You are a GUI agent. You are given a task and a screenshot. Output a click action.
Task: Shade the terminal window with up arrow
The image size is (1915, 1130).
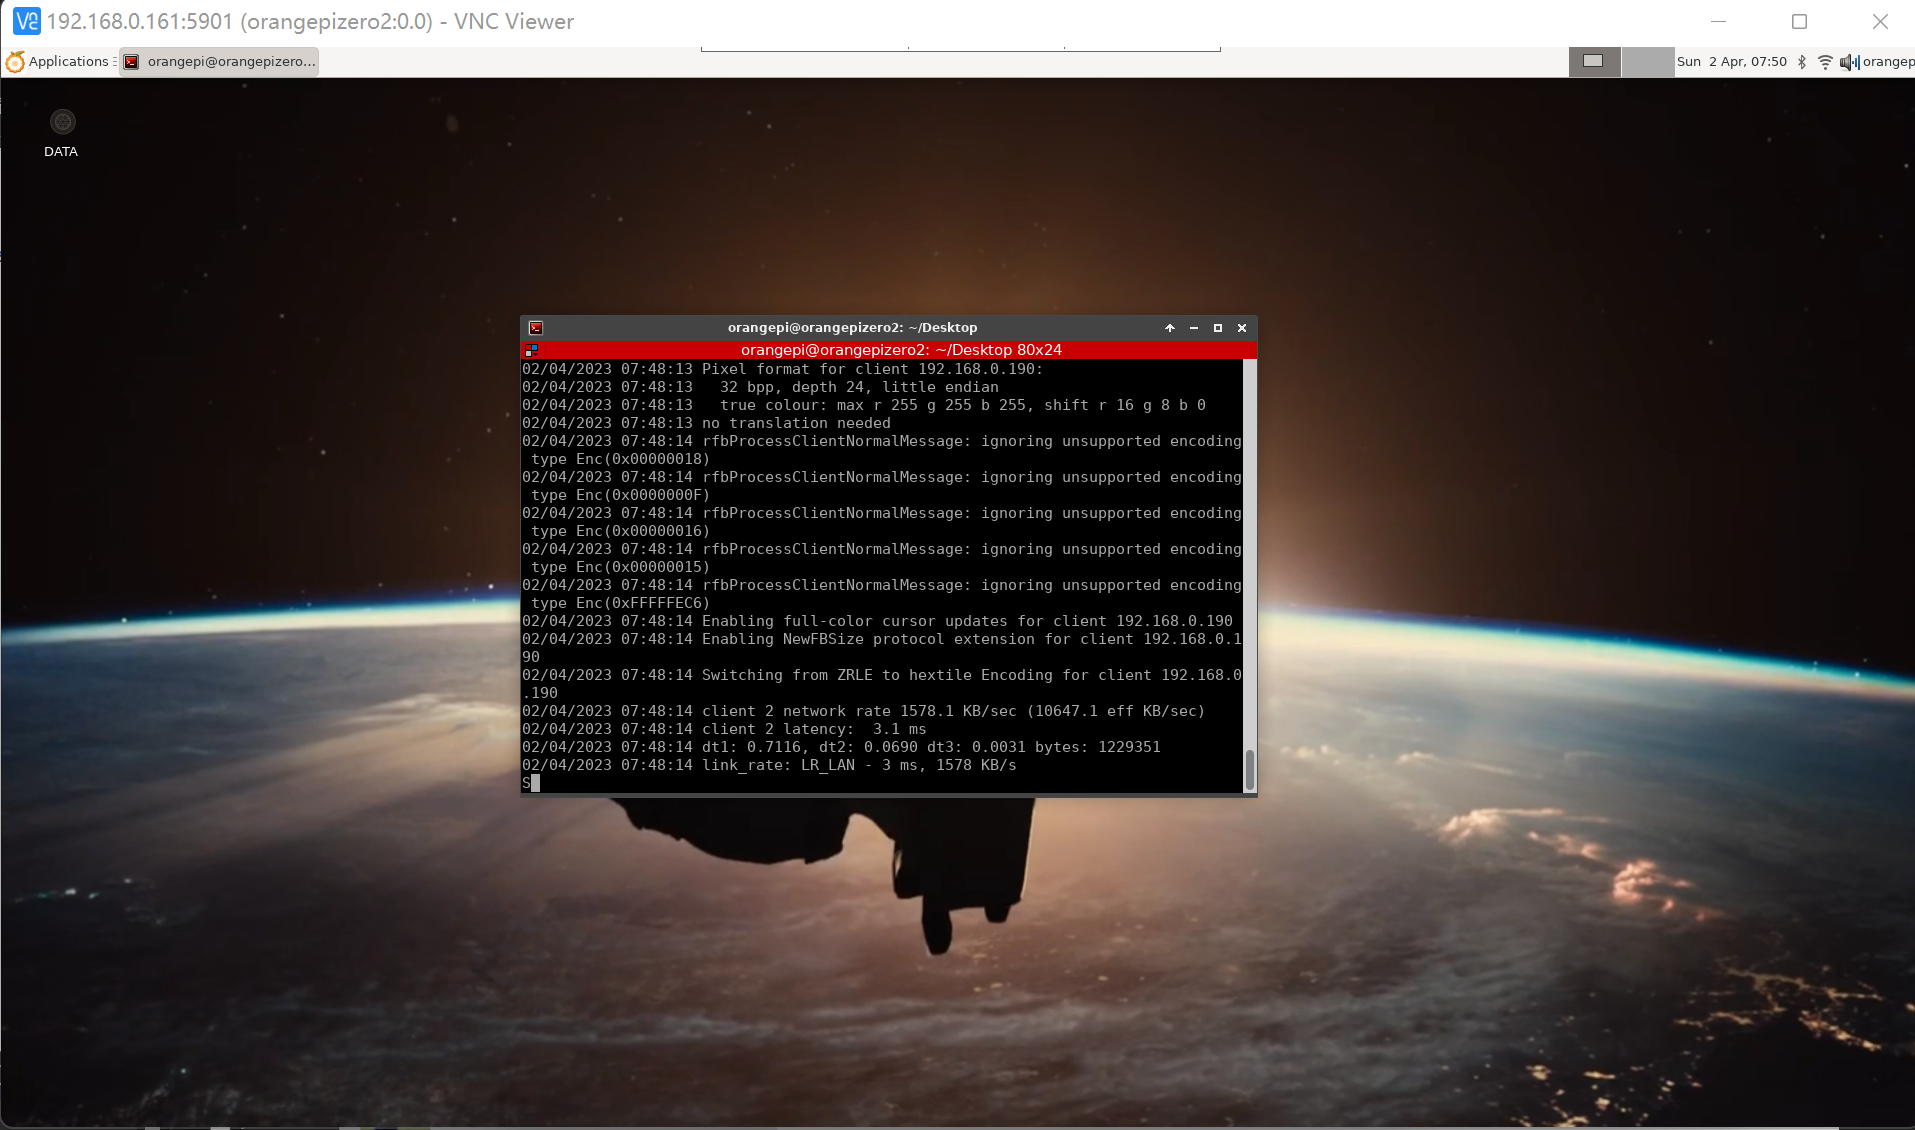pos(1170,328)
